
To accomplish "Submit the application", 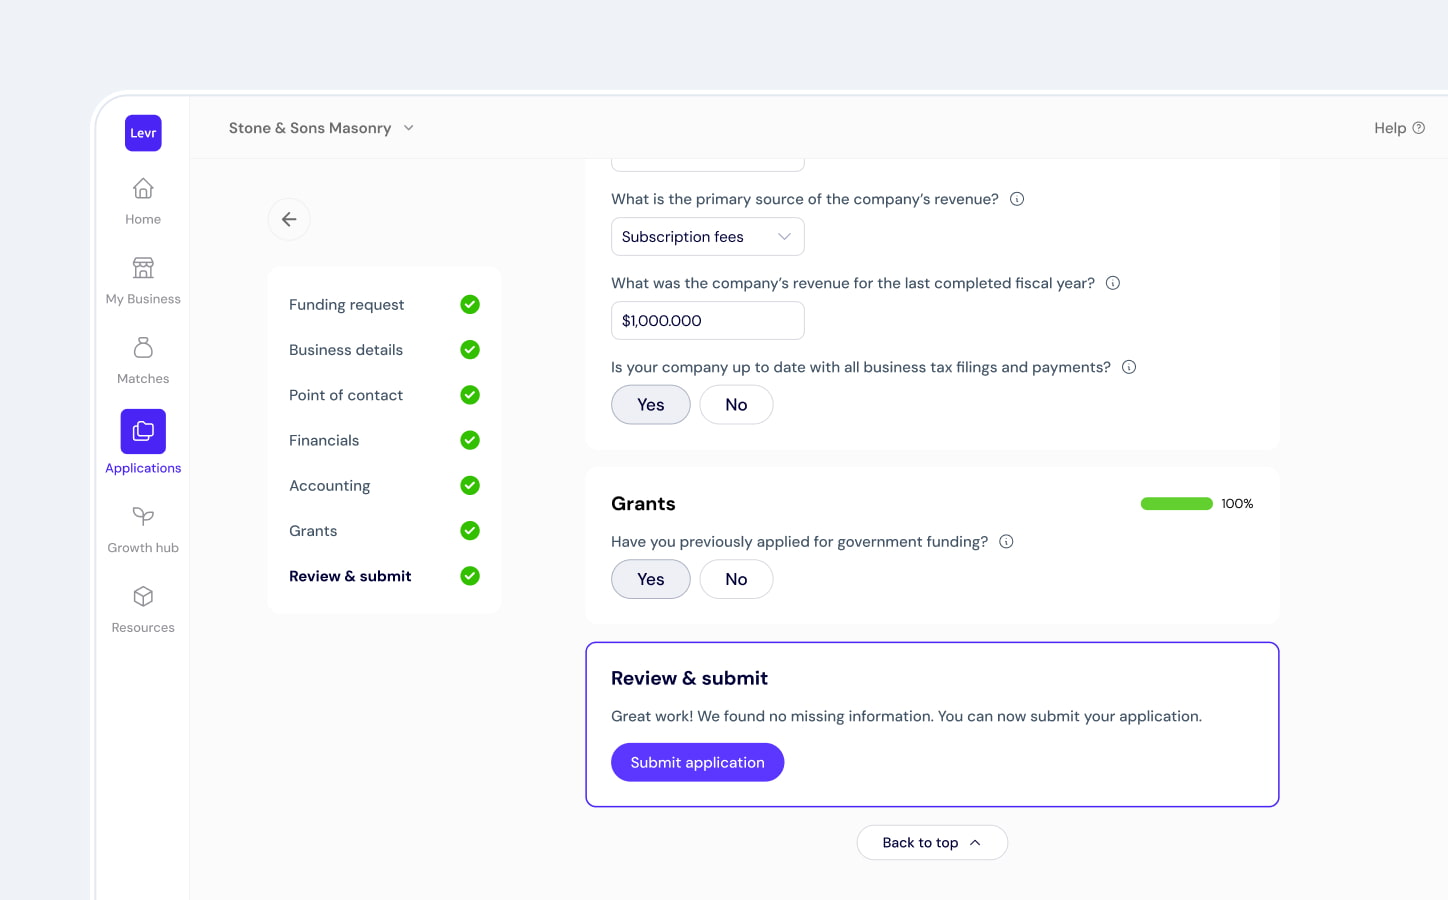I will pyautogui.click(x=697, y=762).
